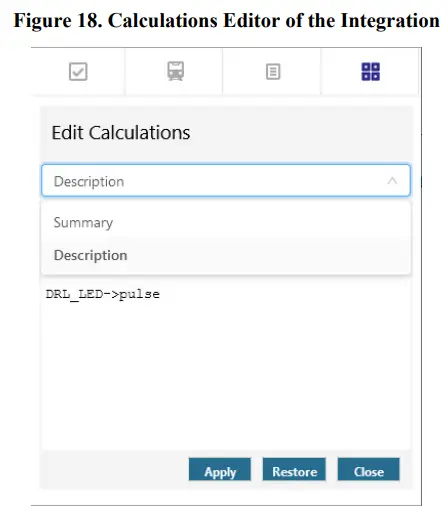
Task: Select the purple grid calculations icon
Action: point(371,72)
